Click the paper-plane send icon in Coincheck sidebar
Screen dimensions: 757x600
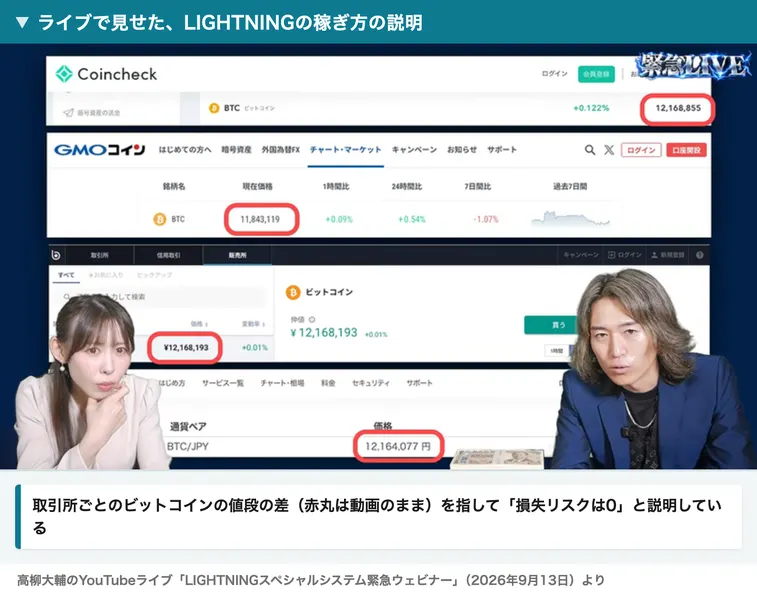pos(69,112)
